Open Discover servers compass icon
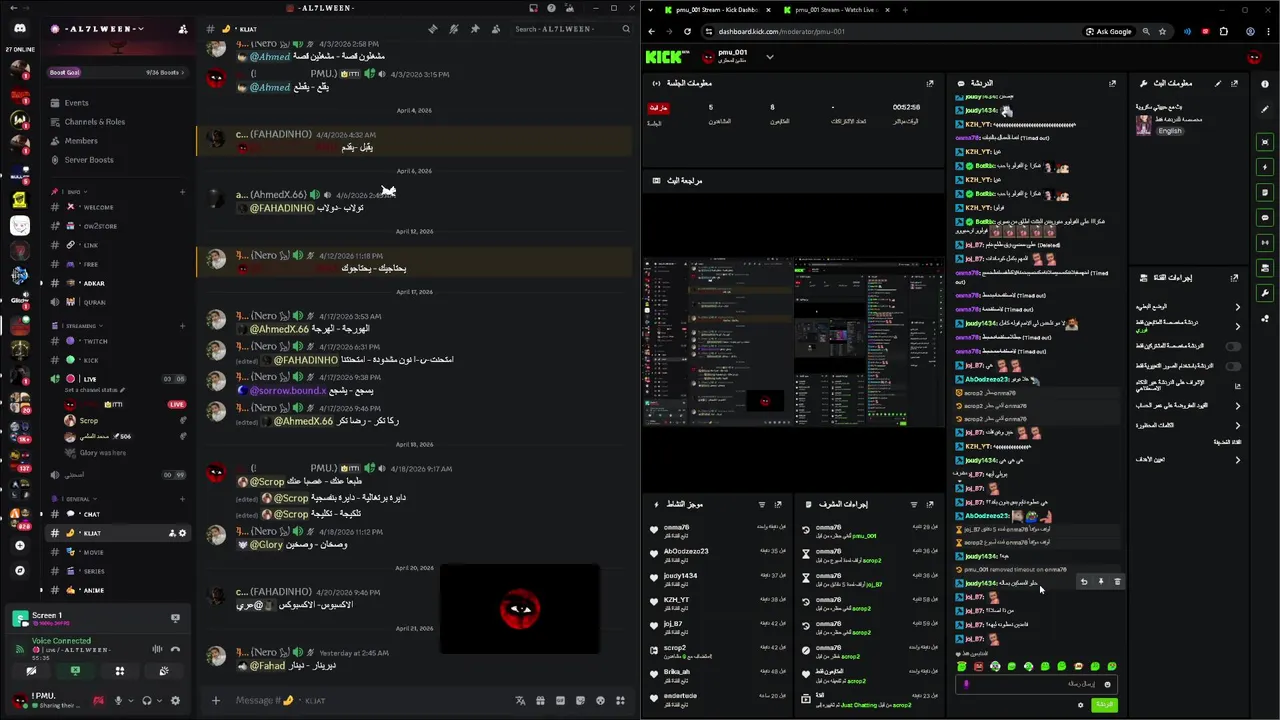The image size is (1280, 720). (x=20, y=571)
